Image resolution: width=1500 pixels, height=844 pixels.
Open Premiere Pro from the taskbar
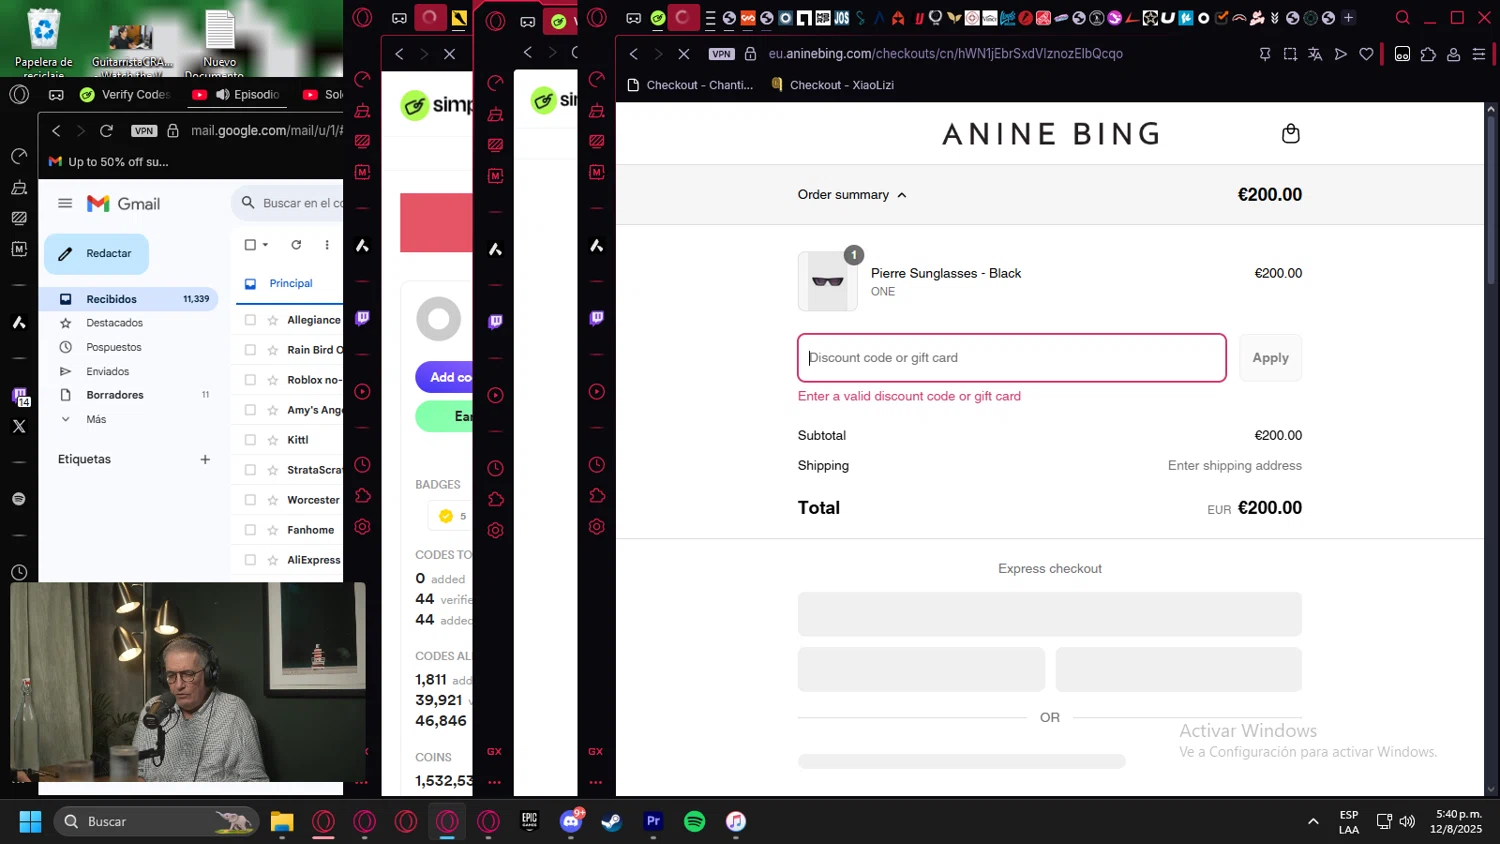[653, 821]
